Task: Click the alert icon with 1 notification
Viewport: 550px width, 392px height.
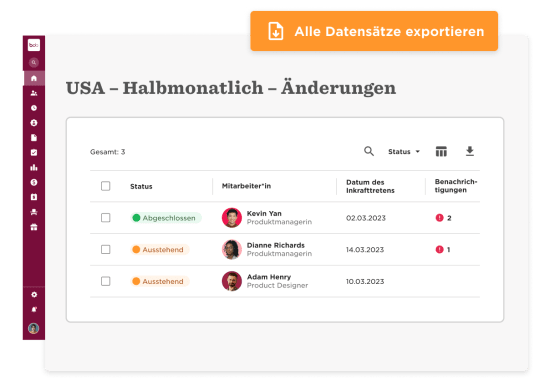Action: click(x=440, y=249)
